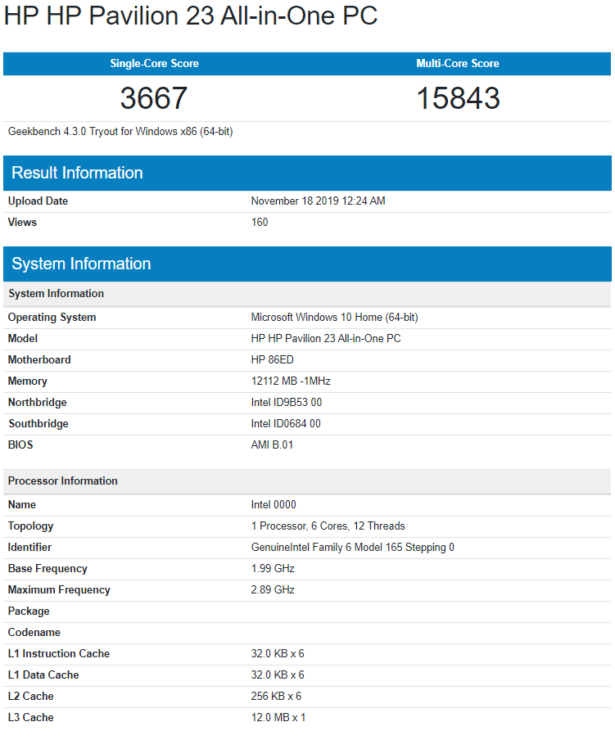Click the Views label
The height and width of the screenshot is (740, 615).
(22, 222)
